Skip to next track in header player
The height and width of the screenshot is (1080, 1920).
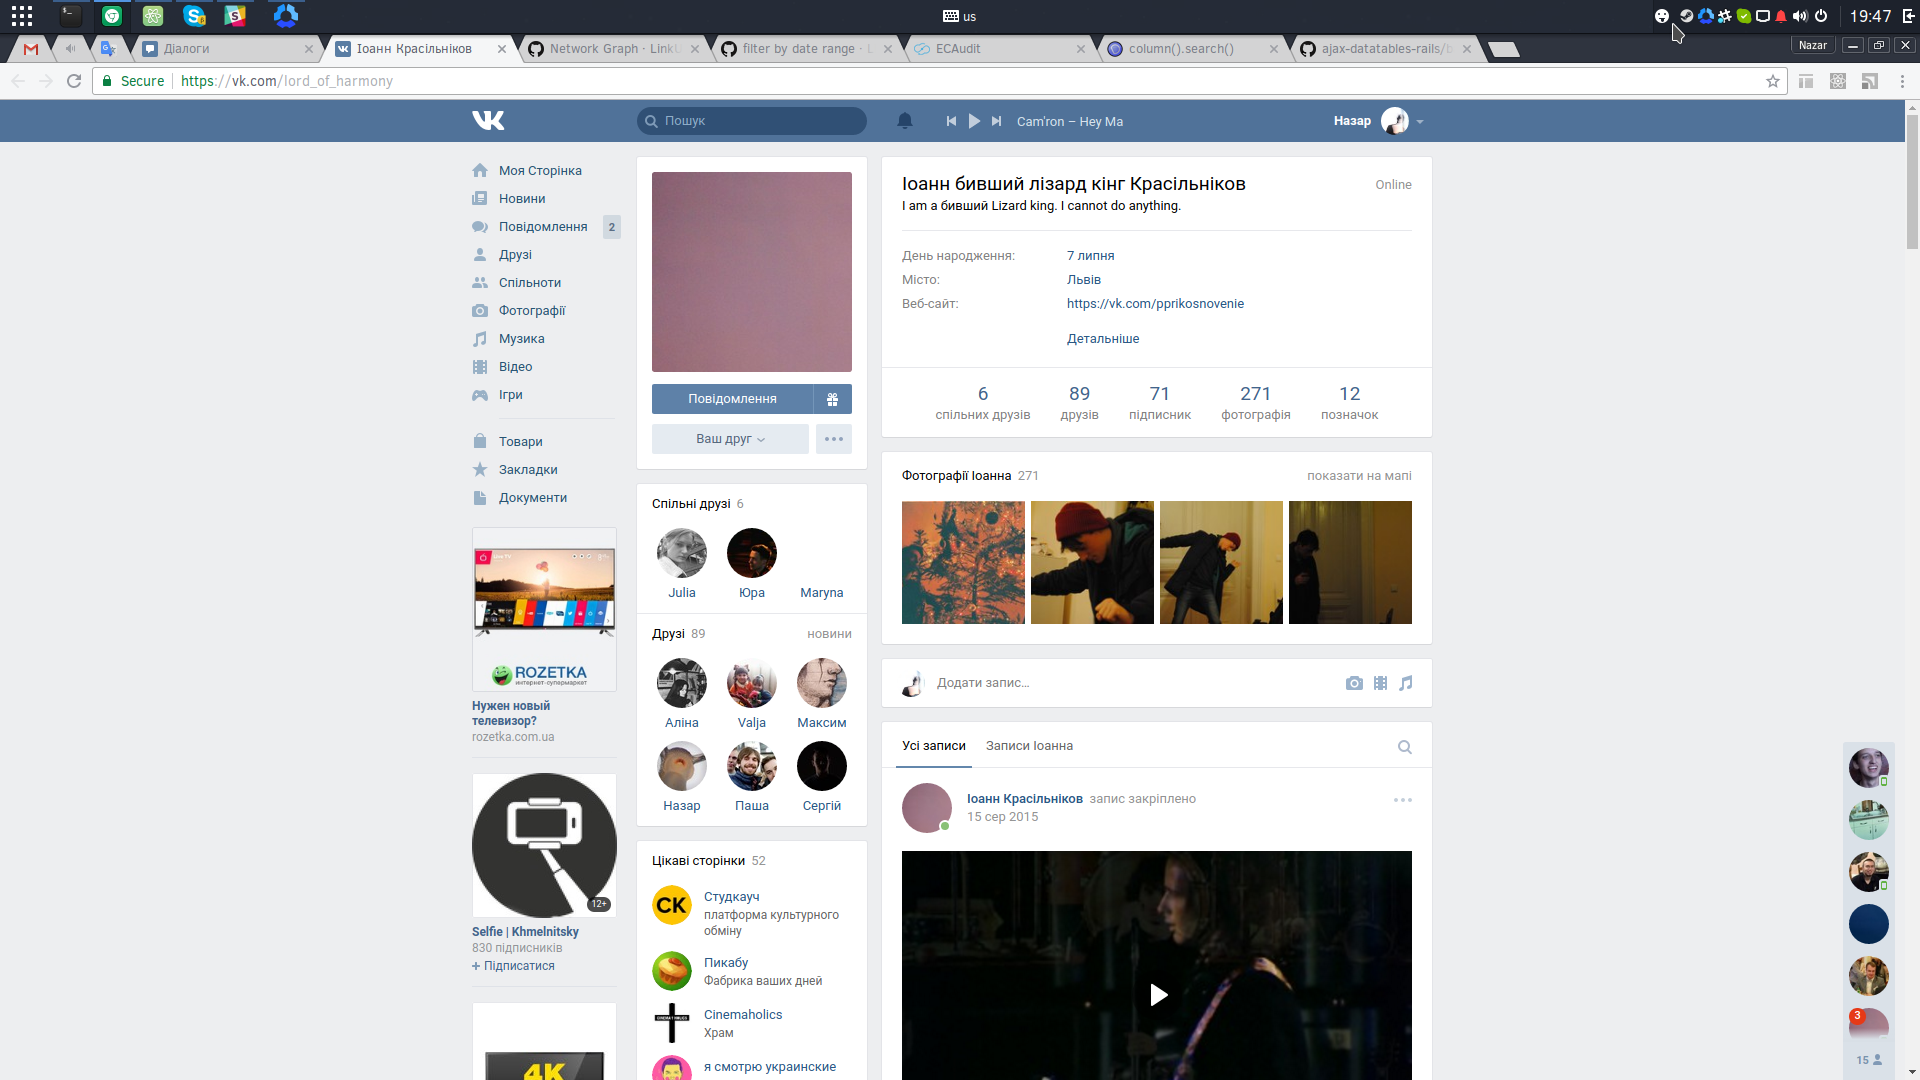[x=996, y=121]
